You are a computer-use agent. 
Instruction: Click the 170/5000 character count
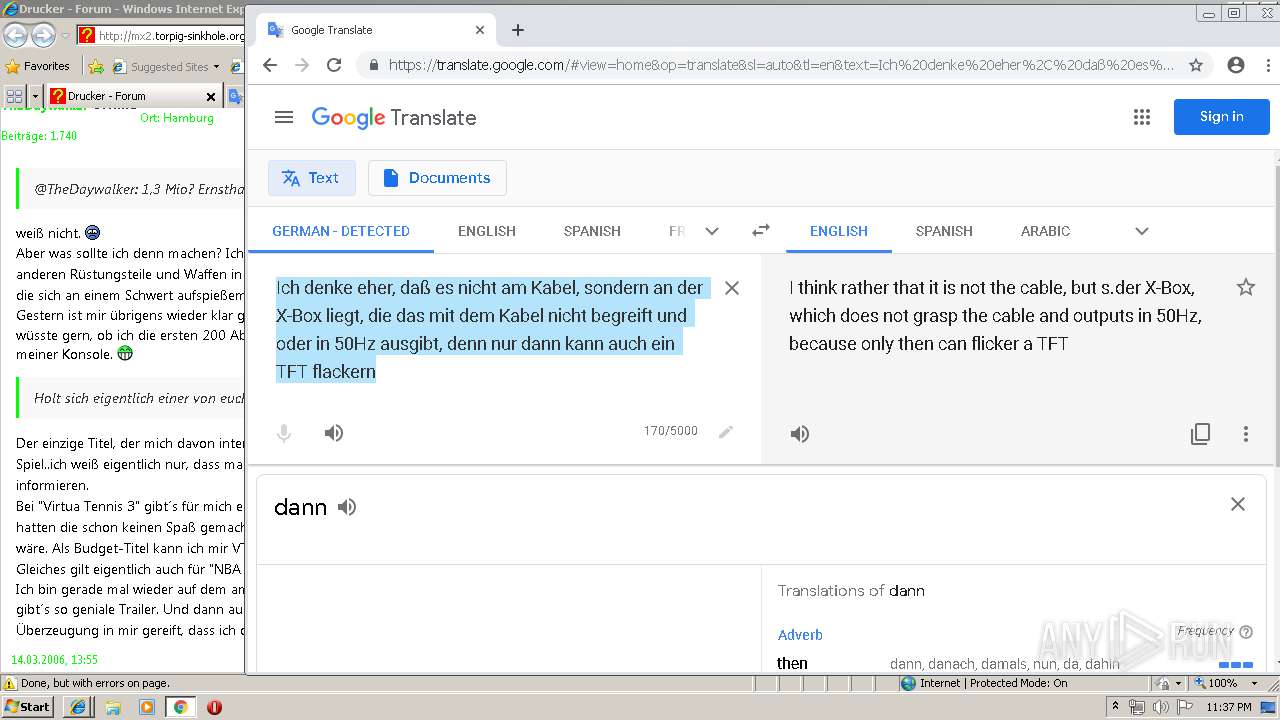(671, 431)
